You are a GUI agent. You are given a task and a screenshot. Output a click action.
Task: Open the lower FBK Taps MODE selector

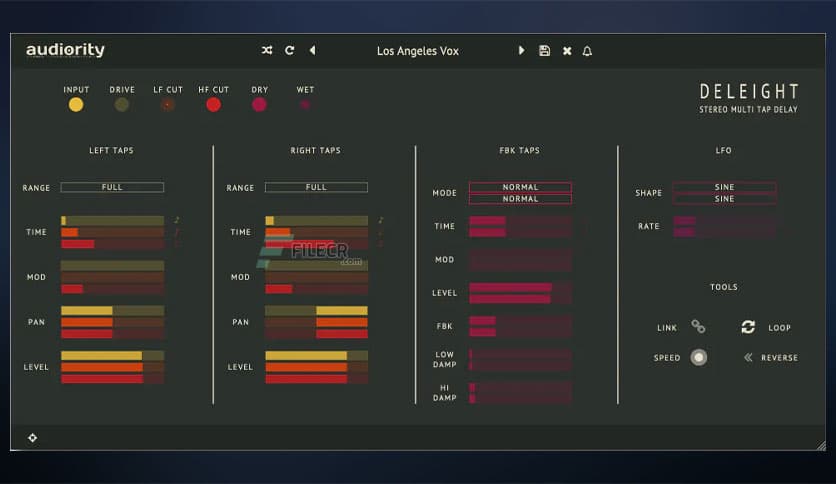(520, 199)
